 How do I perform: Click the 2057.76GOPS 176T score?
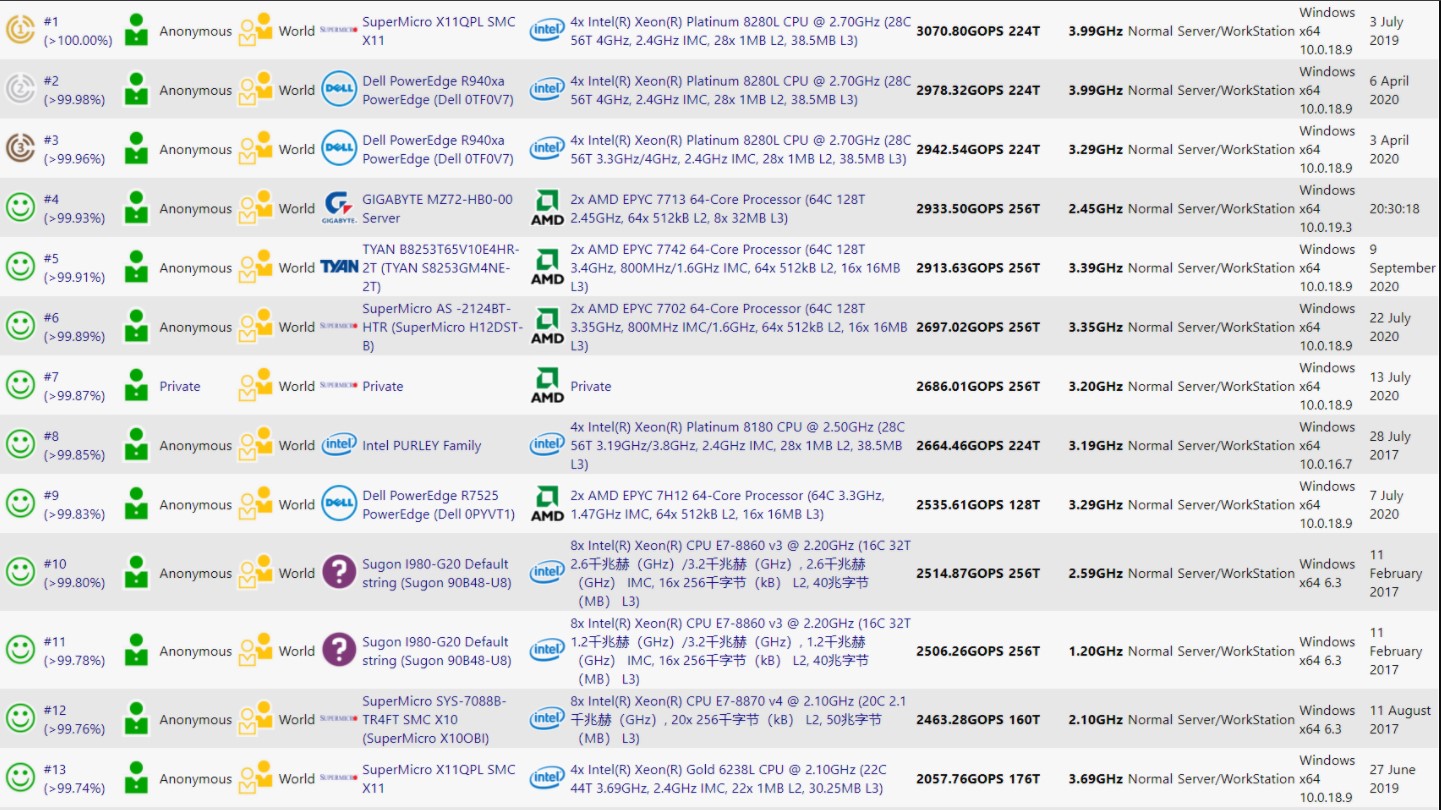pyautogui.click(x=978, y=778)
